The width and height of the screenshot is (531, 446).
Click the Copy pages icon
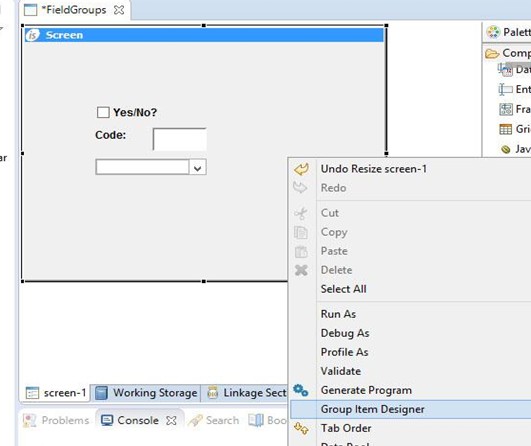pyautogui.click(x=301, y=232)
